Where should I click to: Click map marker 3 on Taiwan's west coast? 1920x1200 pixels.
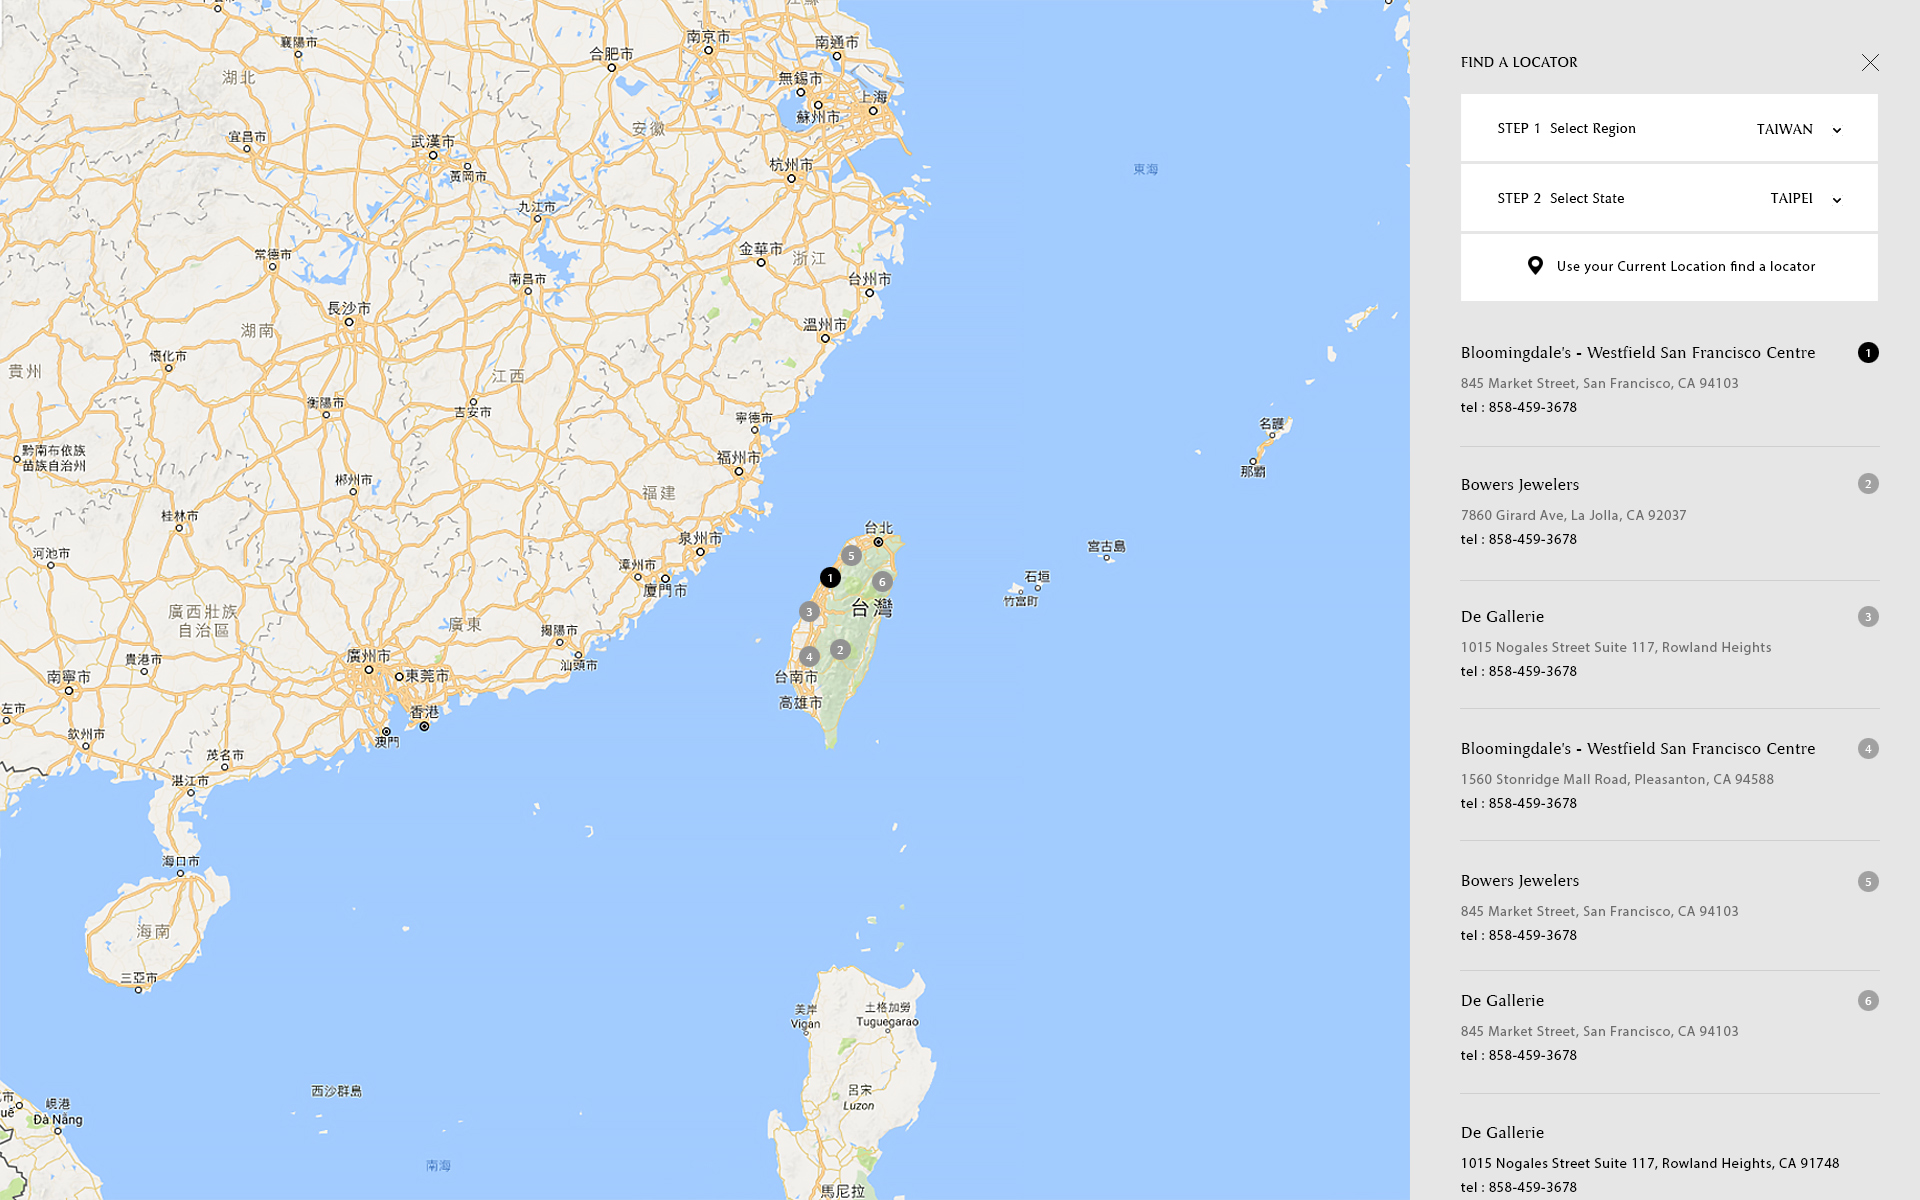(809, 612)
